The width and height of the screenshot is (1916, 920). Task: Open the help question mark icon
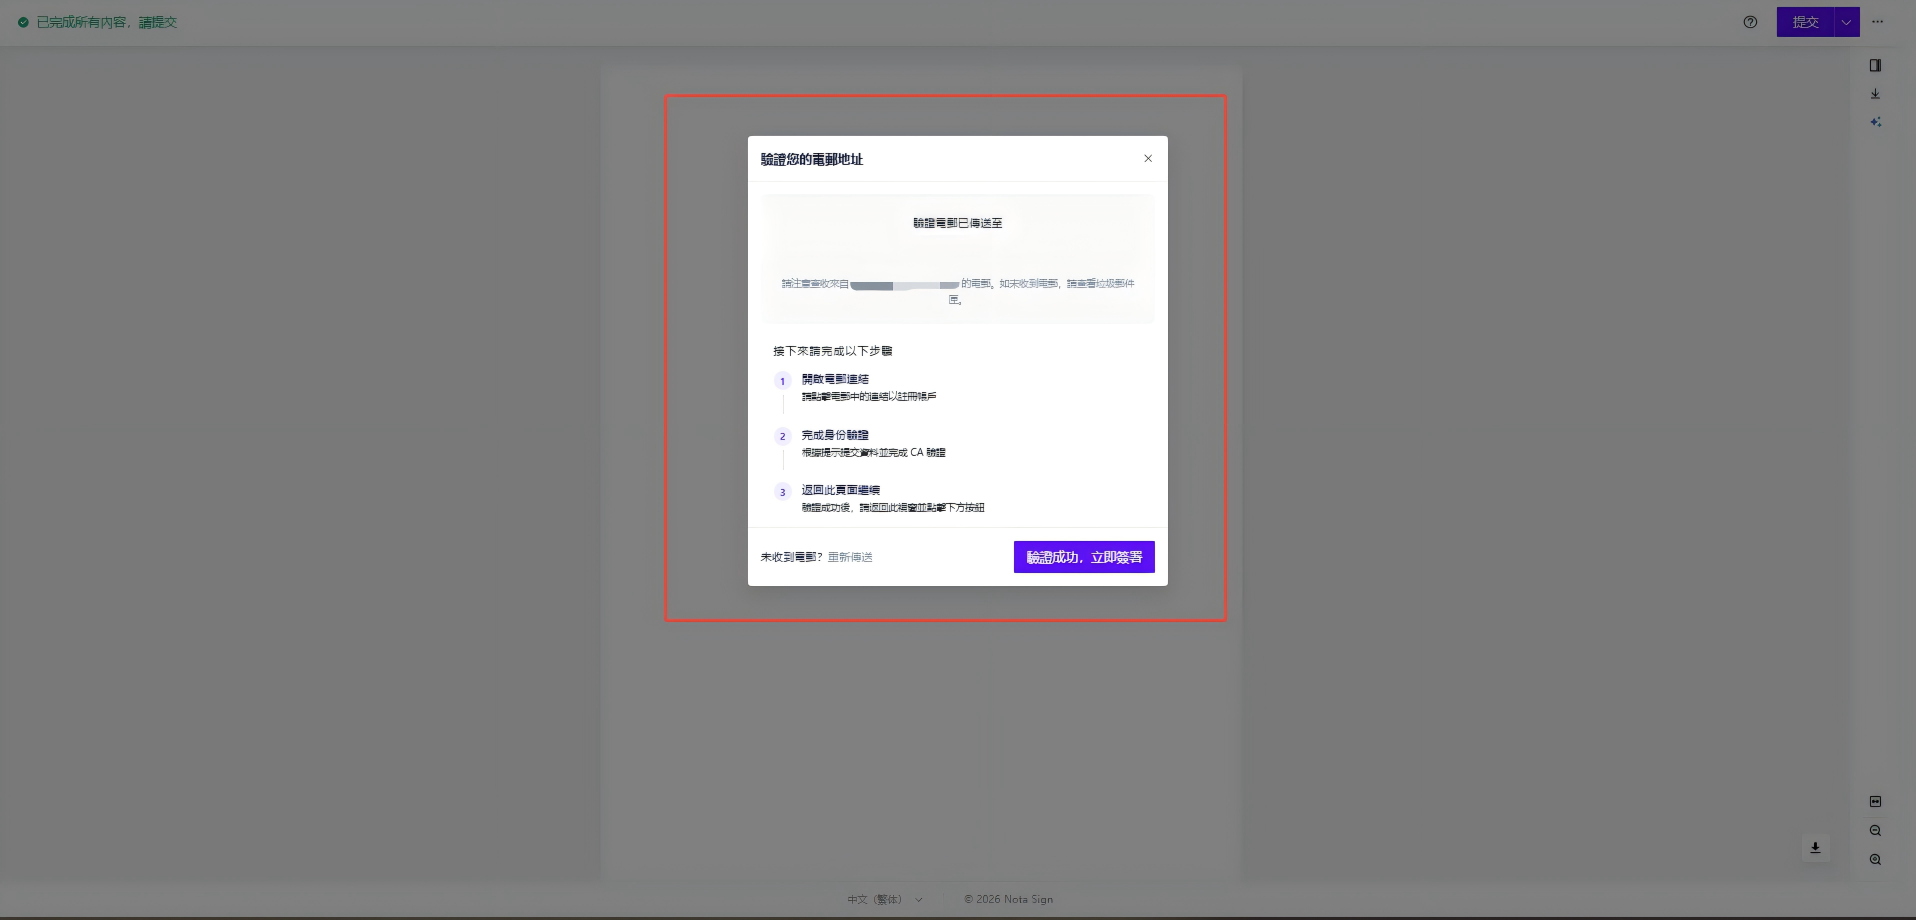1750,22
